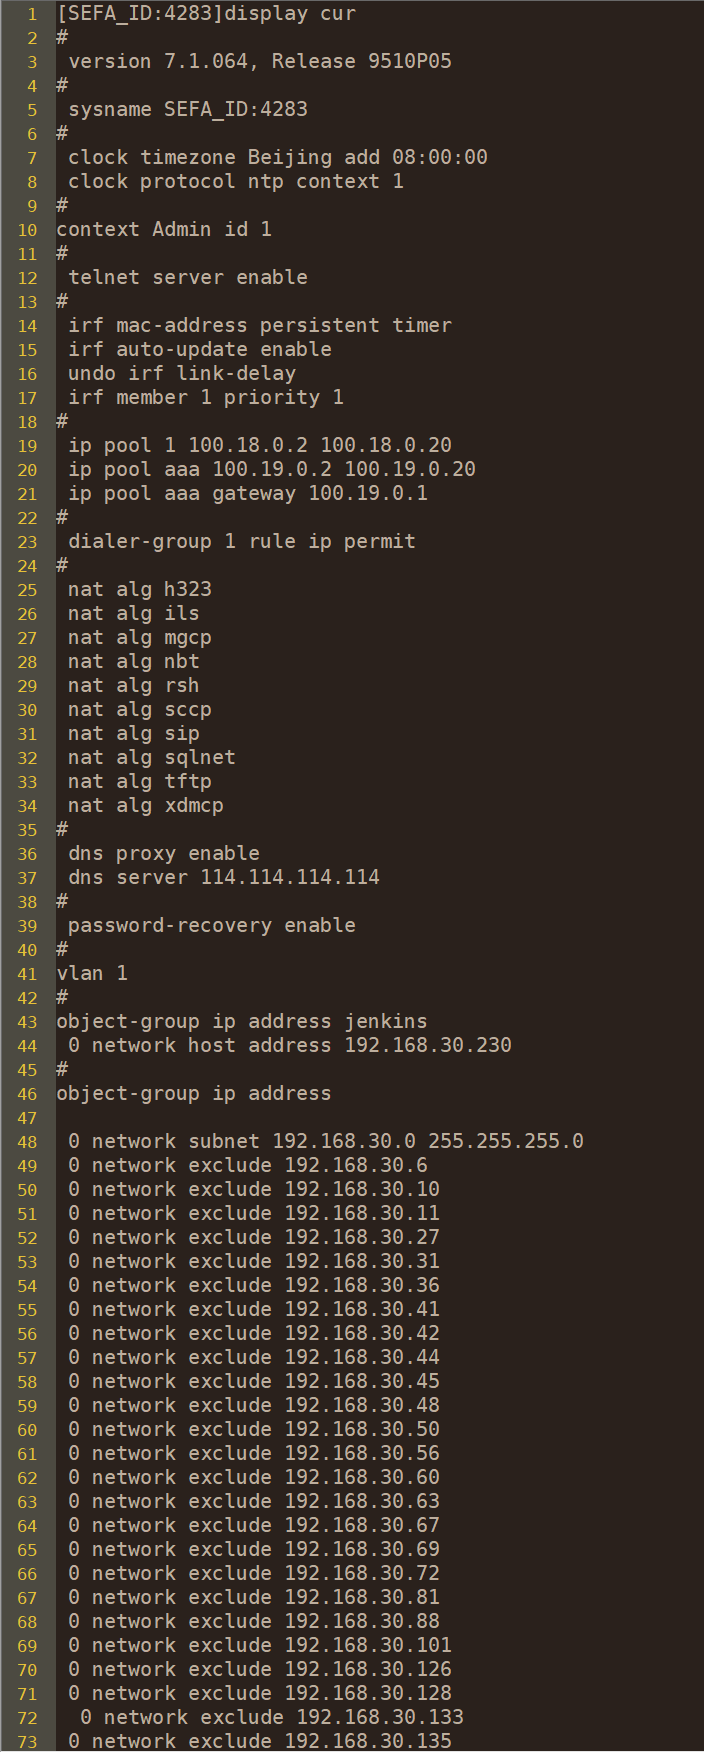This screenshot has height=1753, width=704.
Task: Click the 'object-group ip address jenkins' line
Action: 241,1022
